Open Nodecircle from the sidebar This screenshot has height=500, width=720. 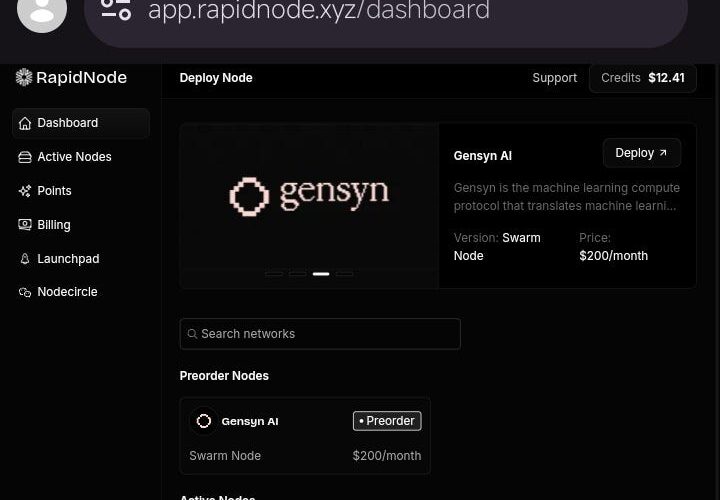pyautogui.click(x=81, y=292)
